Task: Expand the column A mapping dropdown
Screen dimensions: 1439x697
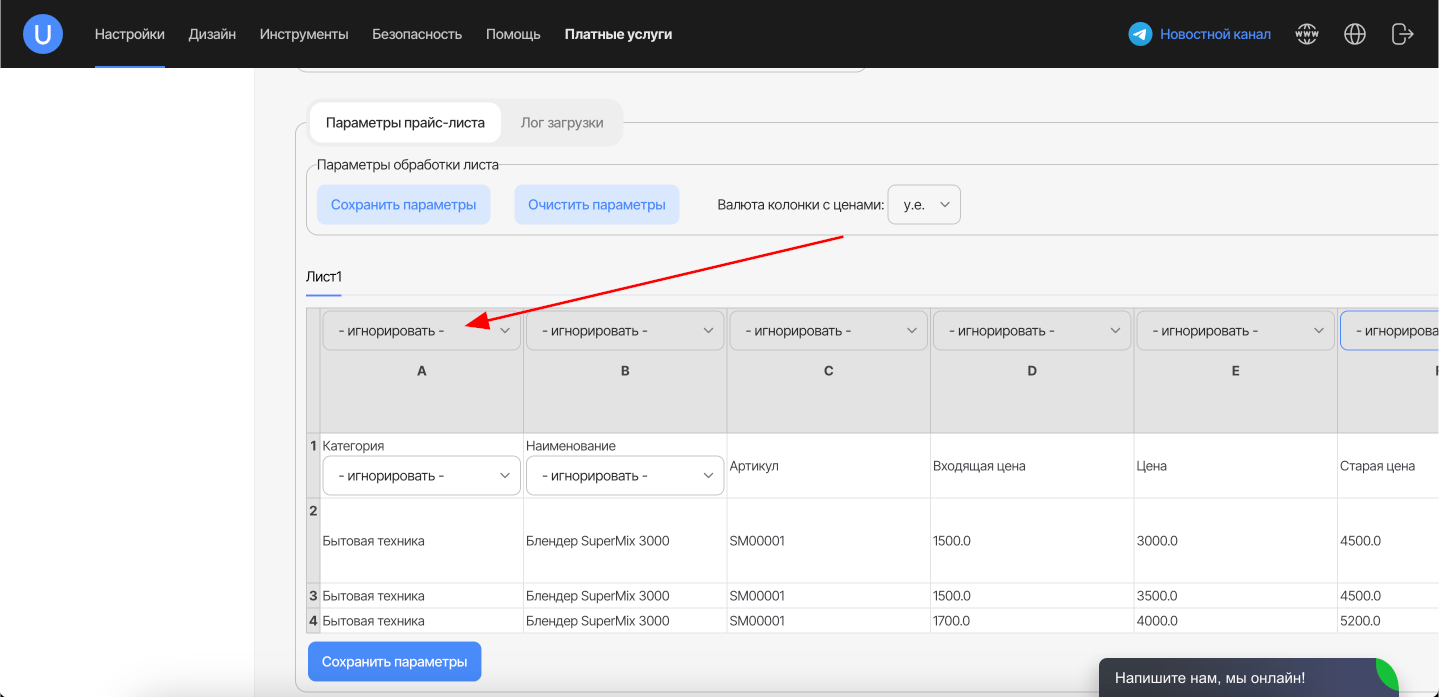Action: [421, 331]
